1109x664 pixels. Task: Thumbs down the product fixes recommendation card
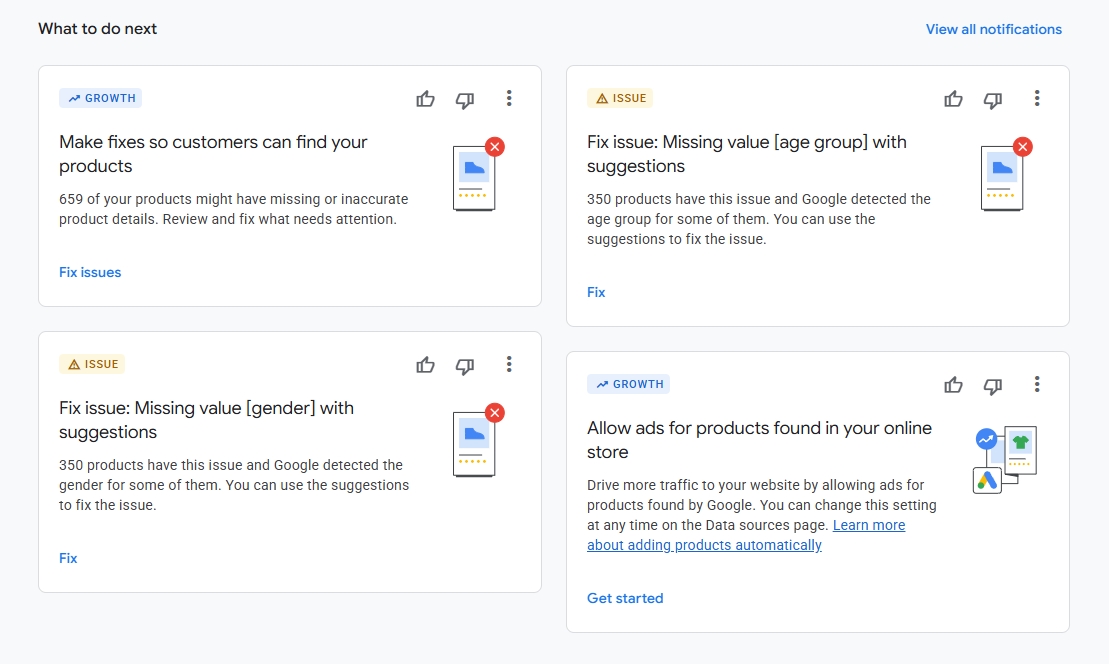[464, 99]
